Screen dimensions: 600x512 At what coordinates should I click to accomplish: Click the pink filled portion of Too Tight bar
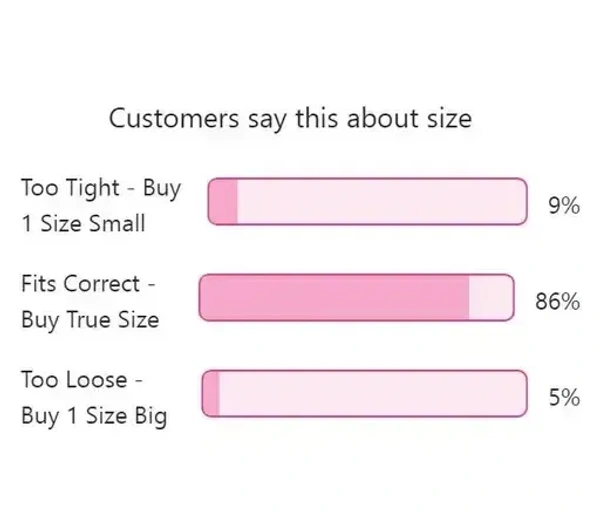pos(223,202)
